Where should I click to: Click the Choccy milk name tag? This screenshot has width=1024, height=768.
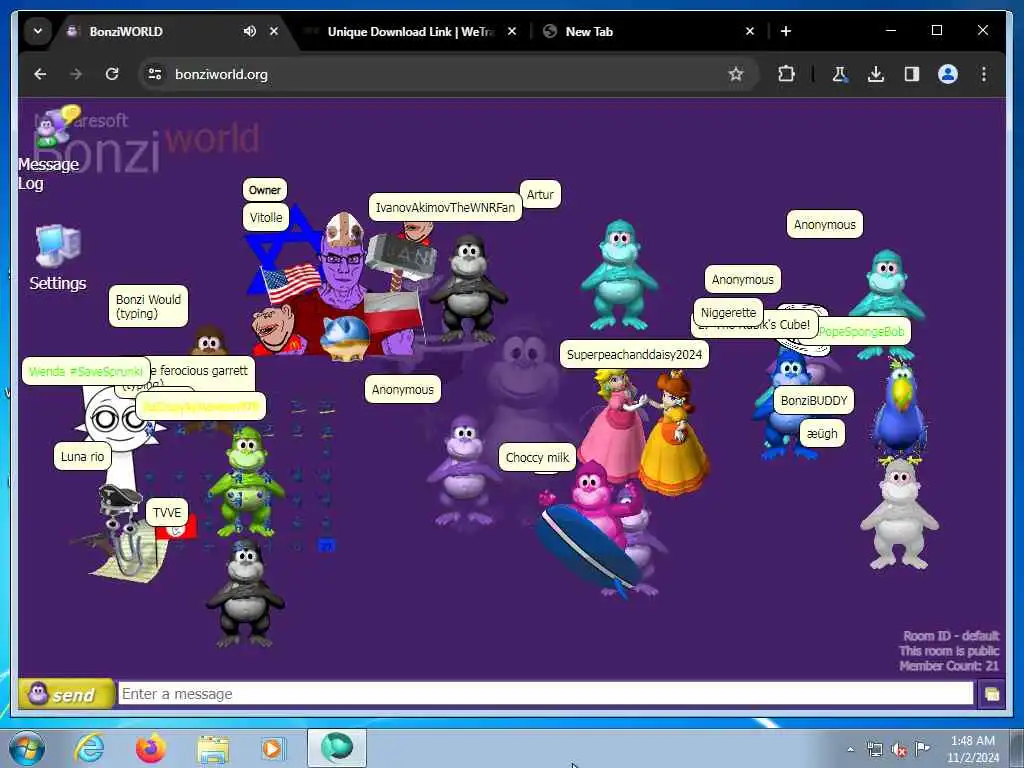537,457
